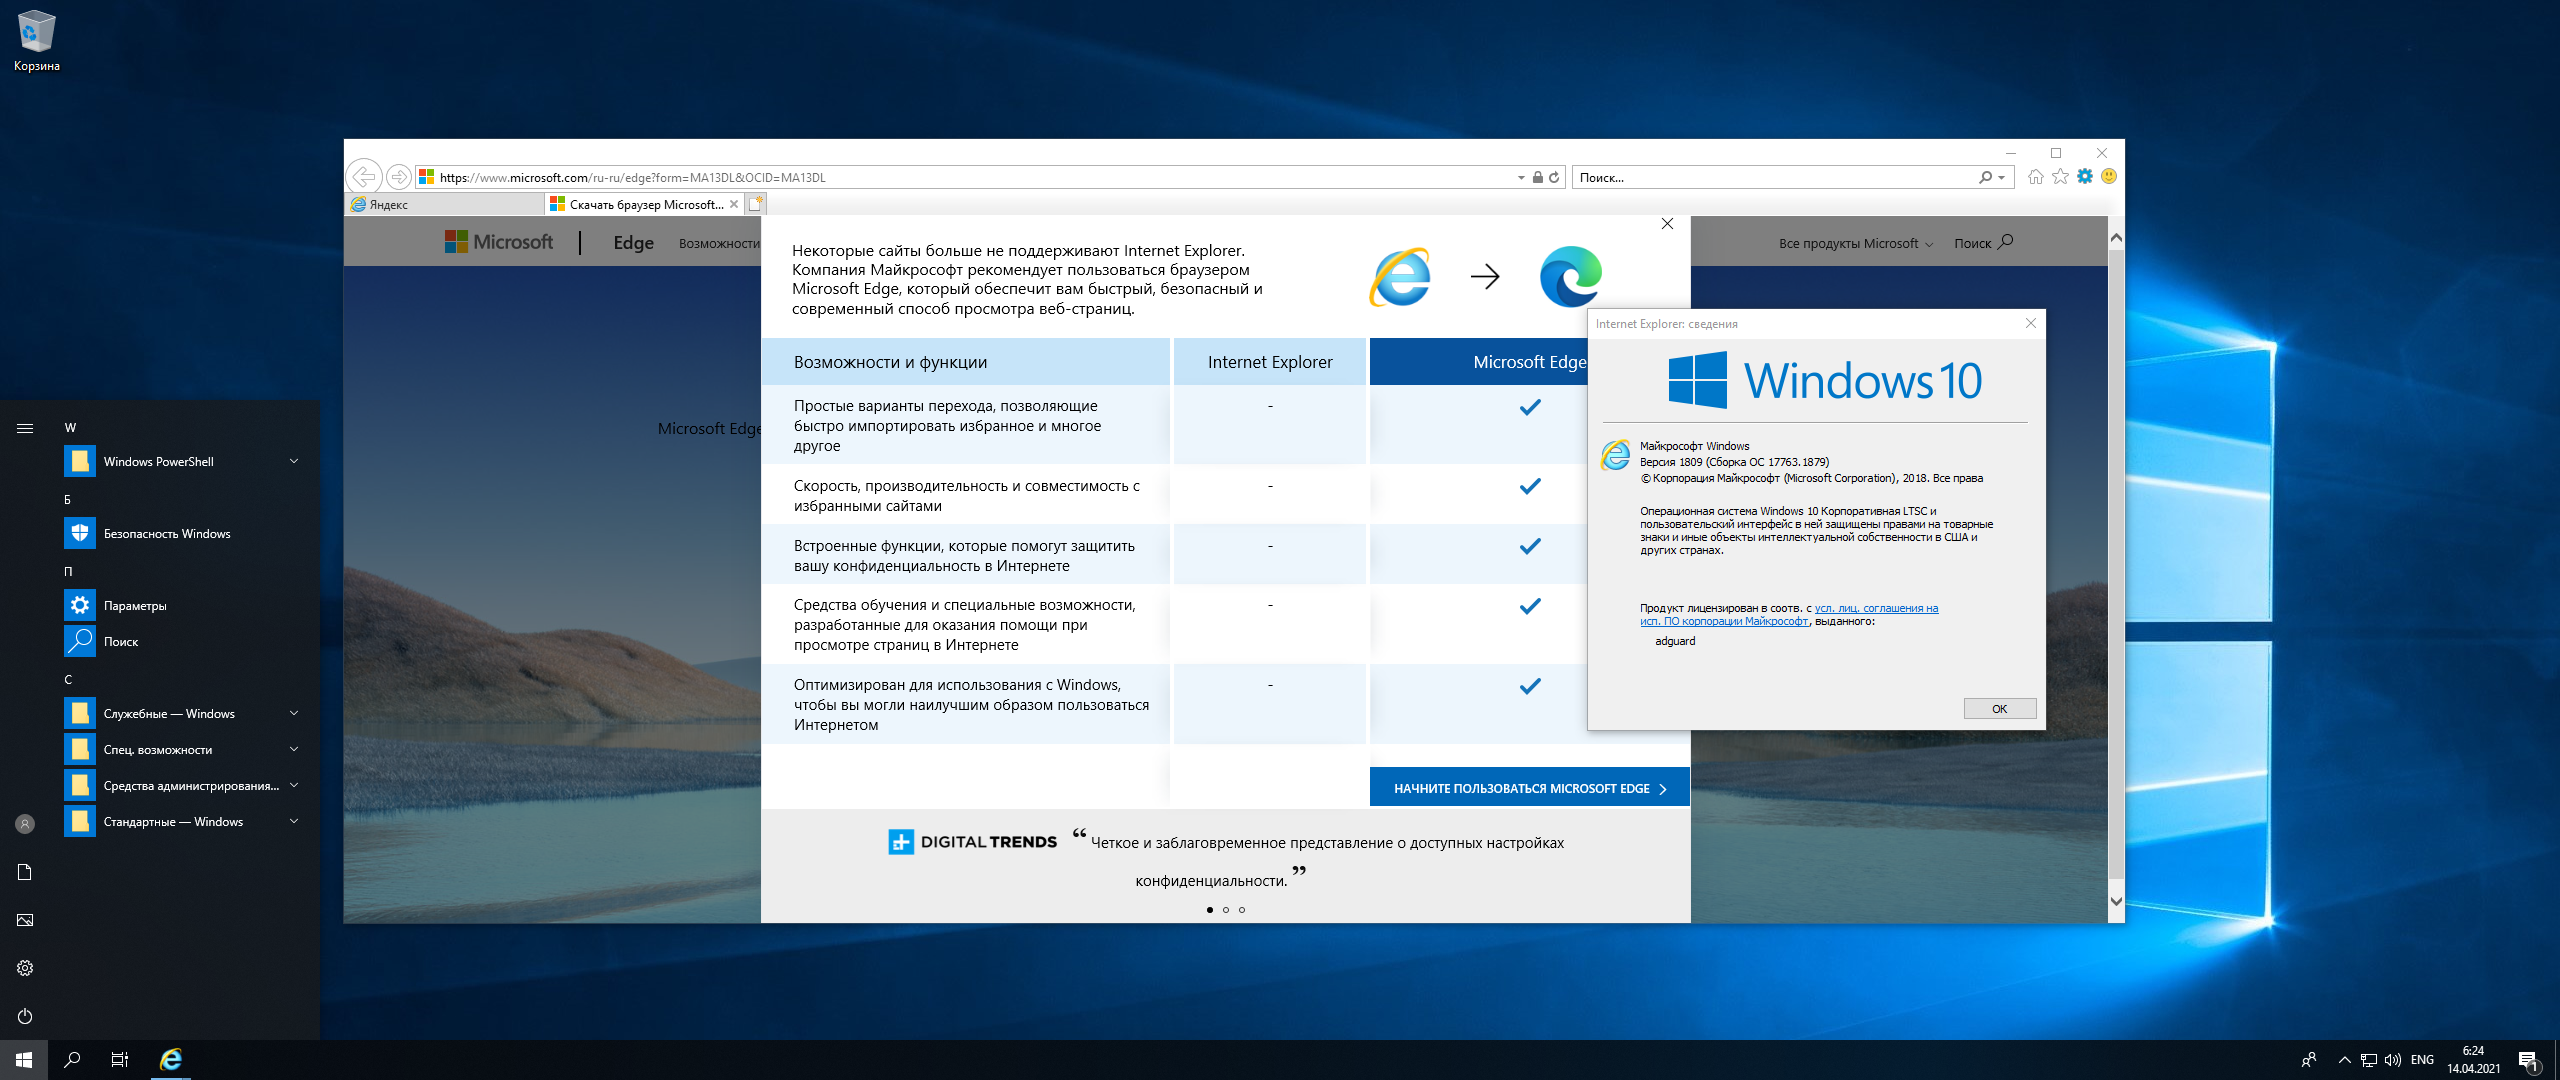Close the Edge recommendation popup
This screenshot has height=1080, width=2560.
1667,224
